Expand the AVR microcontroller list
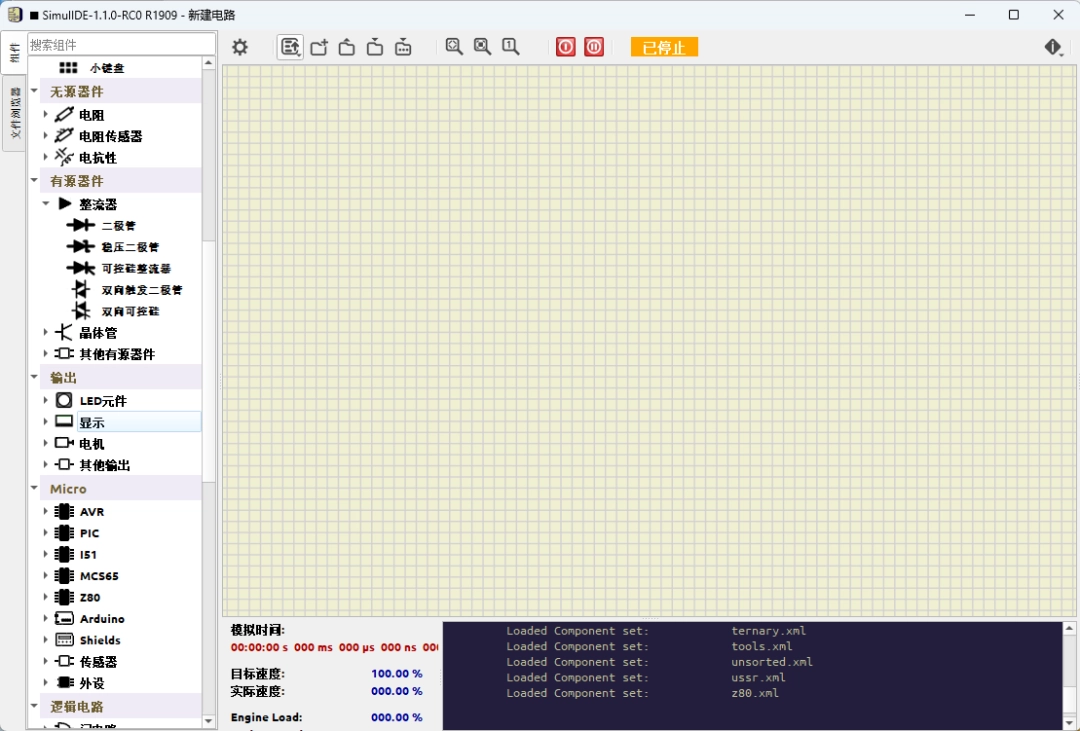 (45, 511)
